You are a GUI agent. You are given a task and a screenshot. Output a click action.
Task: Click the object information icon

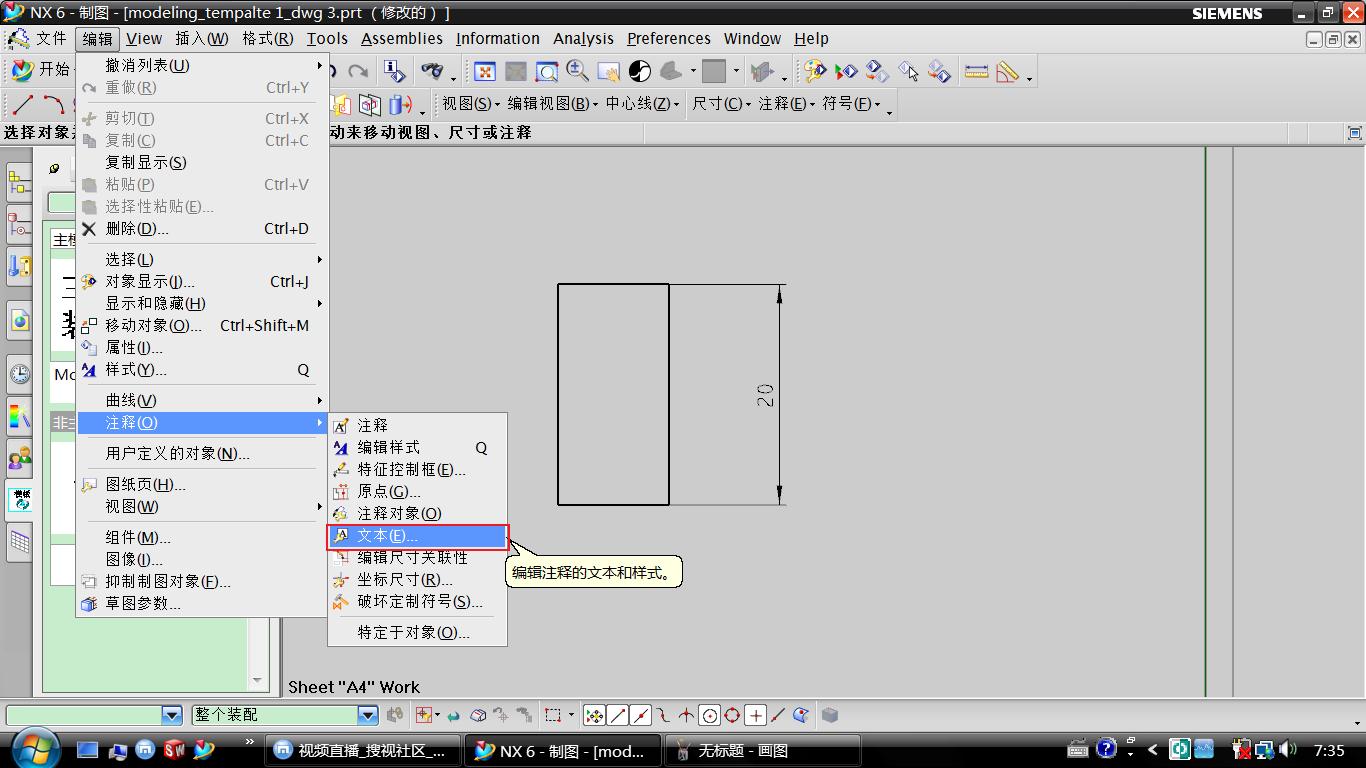[395, 71]
